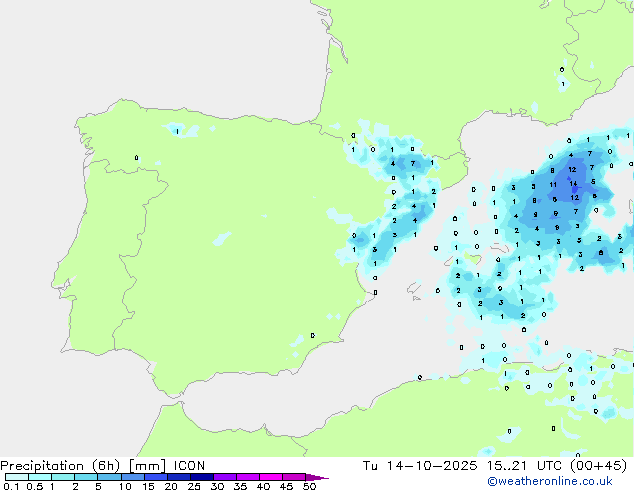Click the over-50 arrow tip of the legend
This screenshot has width=634, height=490.
coord(317,477)
